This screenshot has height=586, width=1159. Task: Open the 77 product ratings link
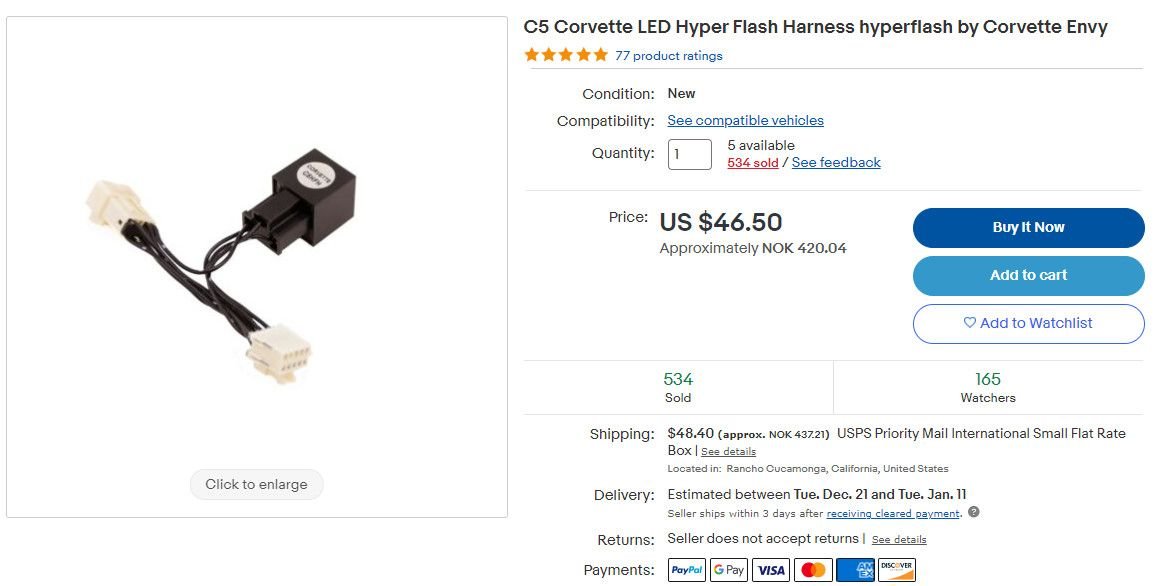[668, 56]
